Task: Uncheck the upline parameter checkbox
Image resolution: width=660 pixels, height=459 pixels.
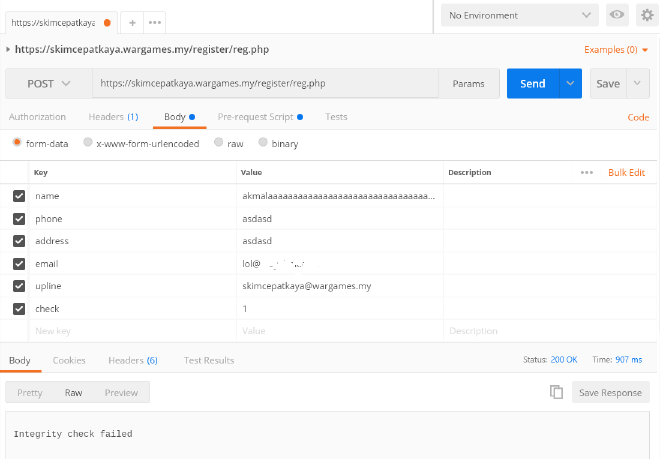Action: (19, 286)
